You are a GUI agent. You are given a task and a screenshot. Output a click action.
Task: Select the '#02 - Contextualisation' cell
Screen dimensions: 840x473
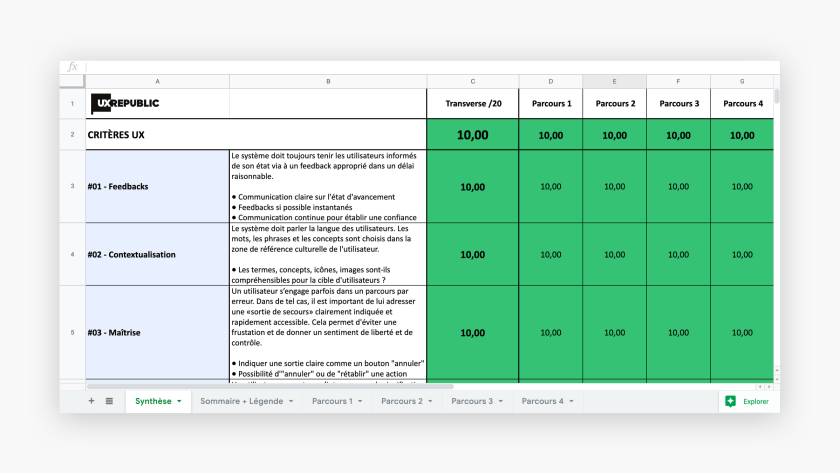coord(158,254)
